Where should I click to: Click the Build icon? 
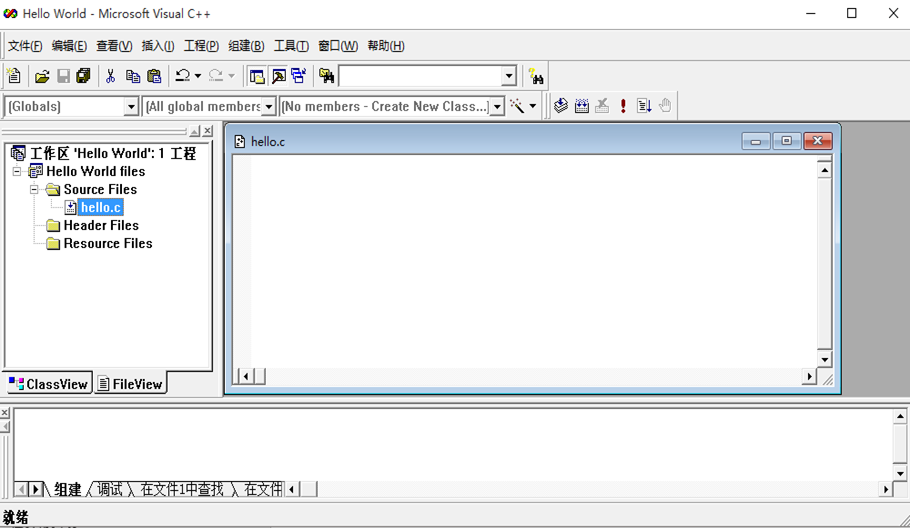click(582, 106)
